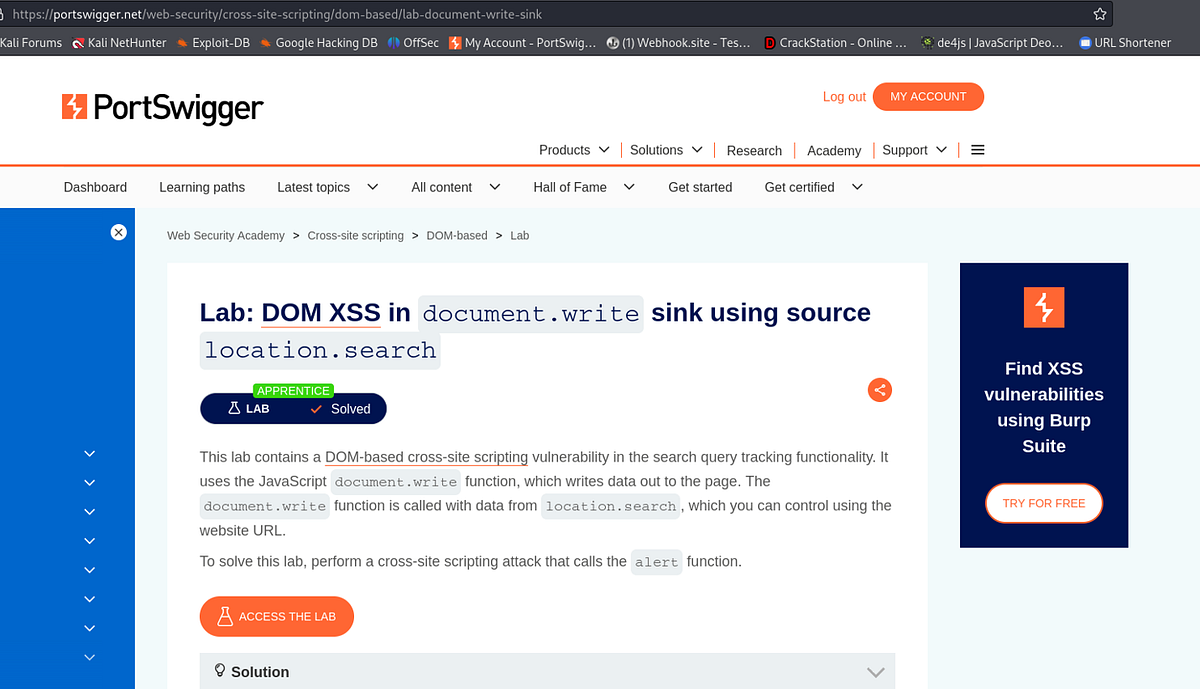Bookmark this page using the star icon
Viewport: 1200px width, 689px height.
[x=1099, y=13]
